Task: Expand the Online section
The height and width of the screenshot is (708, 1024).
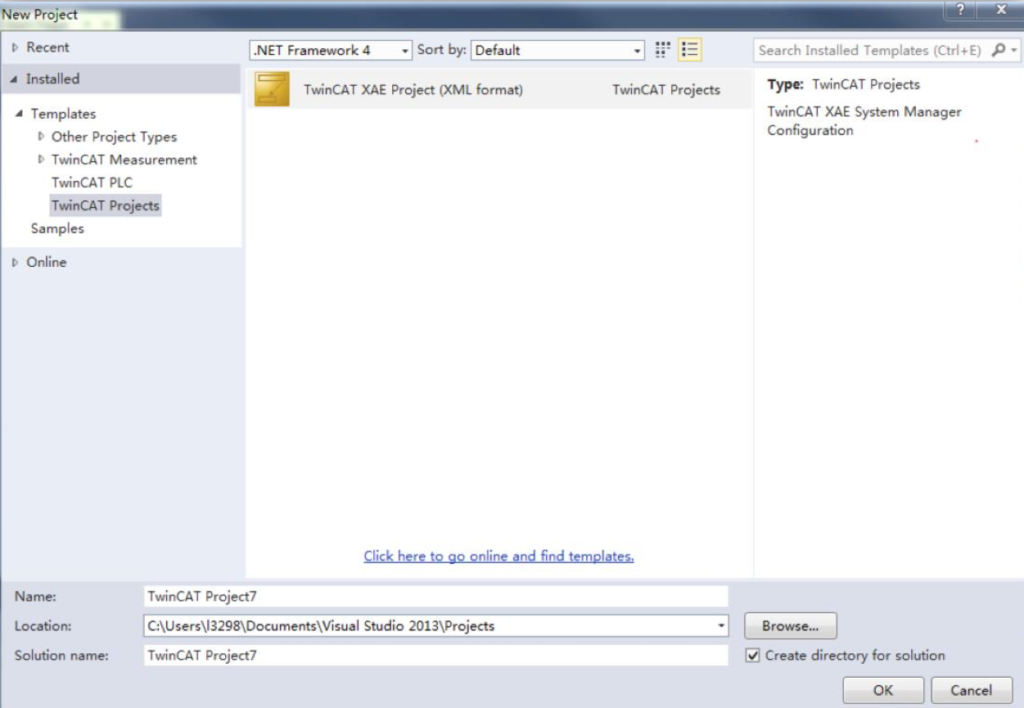Action: [x=14, y=263]
